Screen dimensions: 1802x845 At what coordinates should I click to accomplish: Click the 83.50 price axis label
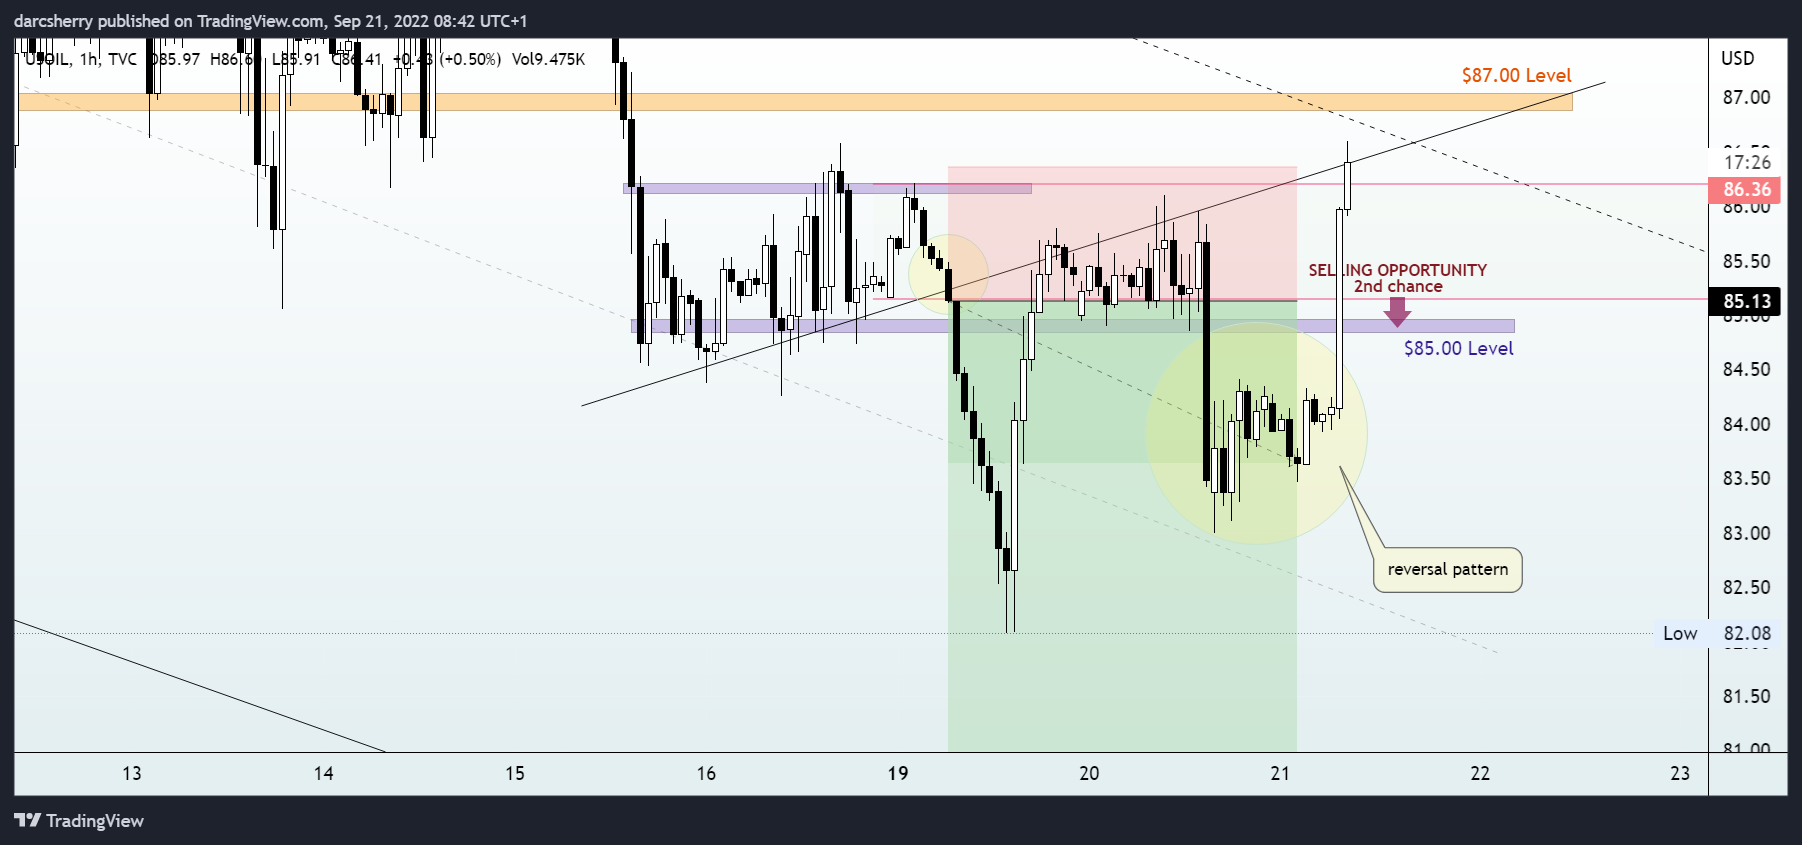click(x=1746, y=479)
